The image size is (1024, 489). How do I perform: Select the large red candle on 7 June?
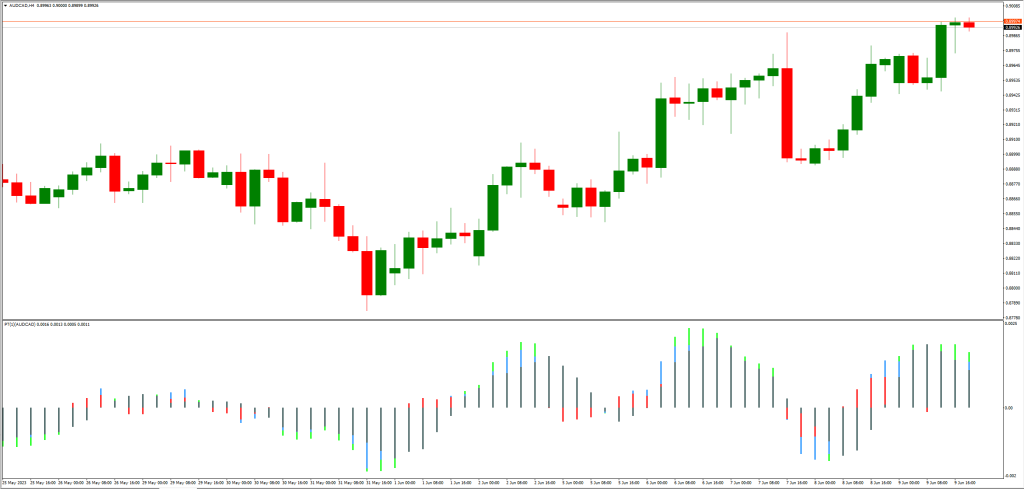point(788,112)
